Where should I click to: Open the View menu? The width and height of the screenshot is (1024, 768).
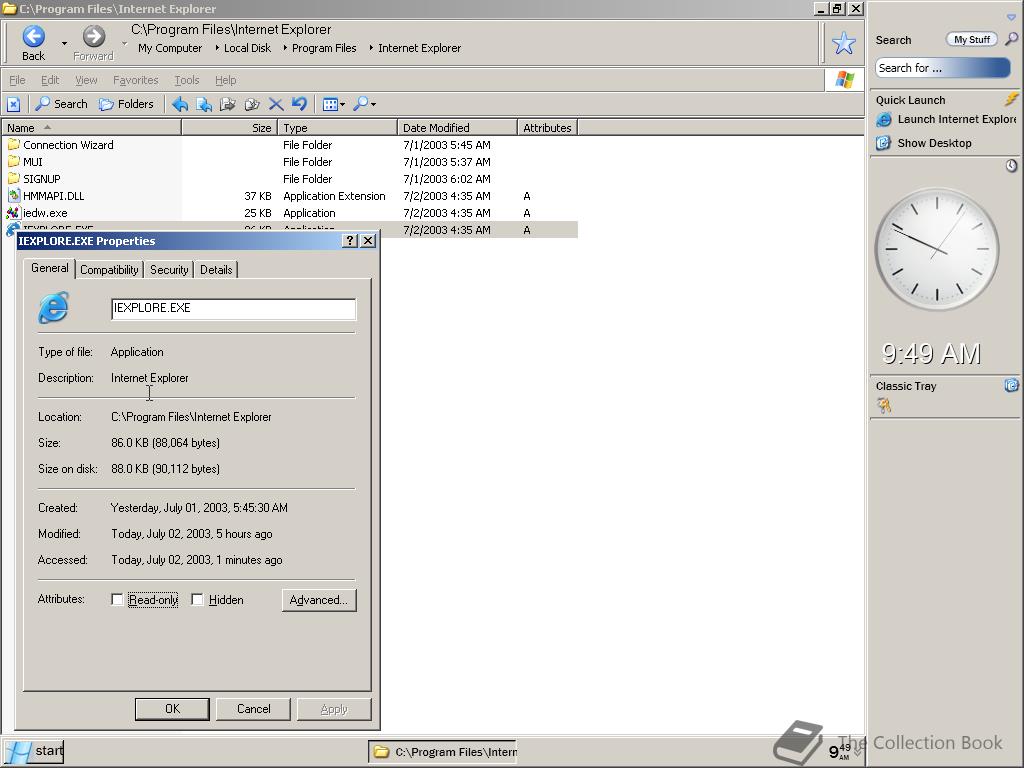pos(86,80)
